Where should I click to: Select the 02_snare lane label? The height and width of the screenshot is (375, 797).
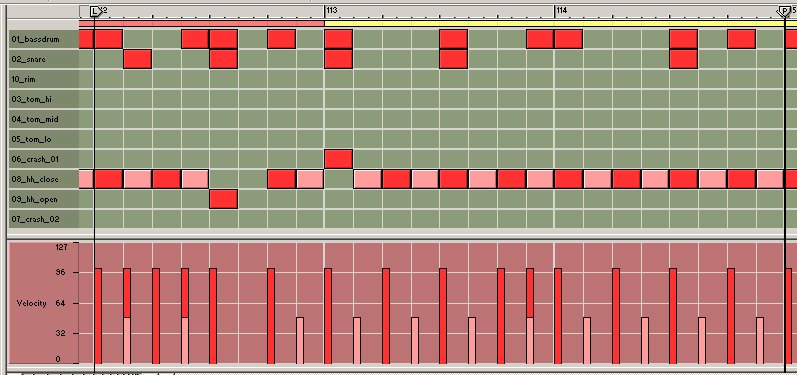[28, 59]
